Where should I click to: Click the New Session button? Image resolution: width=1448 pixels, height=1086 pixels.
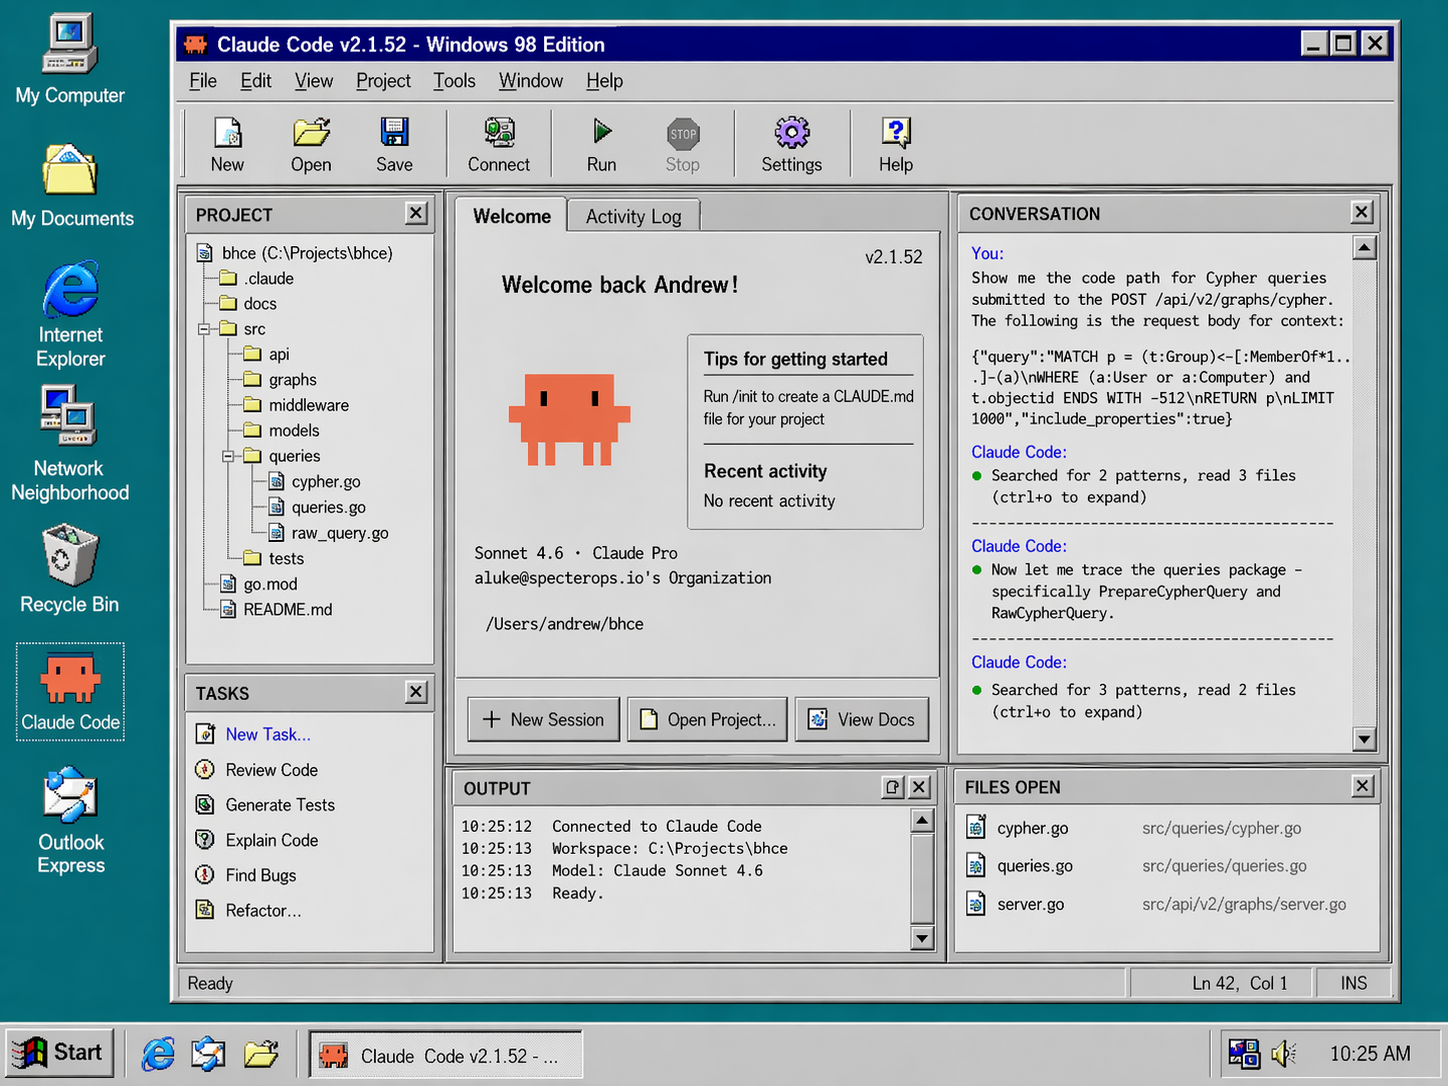tap(544, 720)
